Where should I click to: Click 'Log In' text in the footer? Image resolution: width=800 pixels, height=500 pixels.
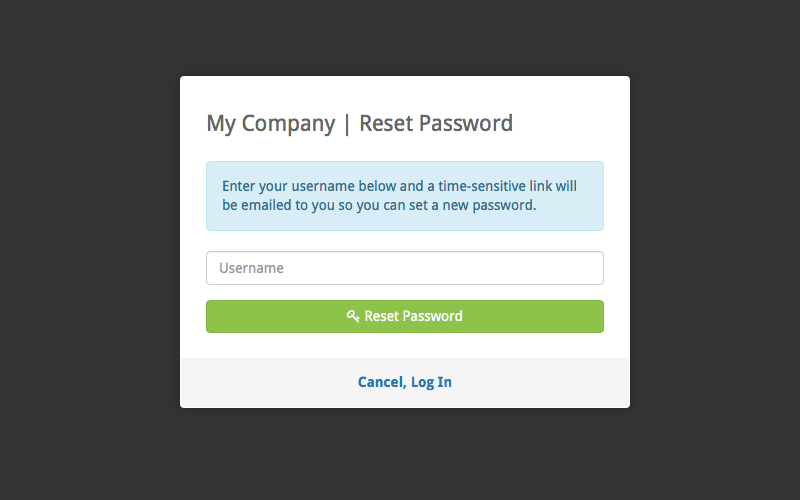431,382
